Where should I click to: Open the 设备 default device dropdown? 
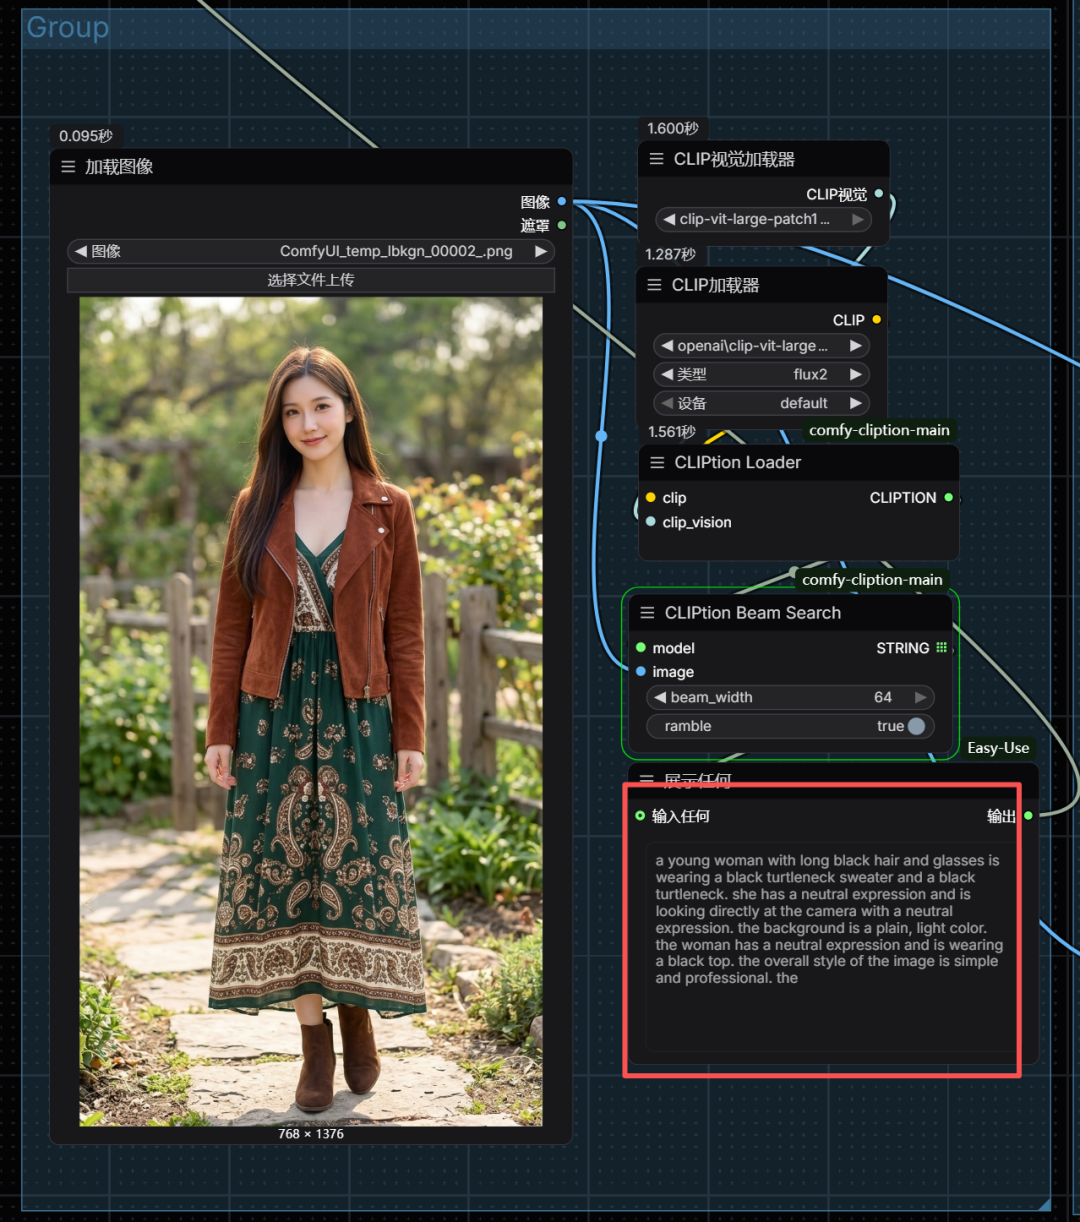[x=760, y=403]
